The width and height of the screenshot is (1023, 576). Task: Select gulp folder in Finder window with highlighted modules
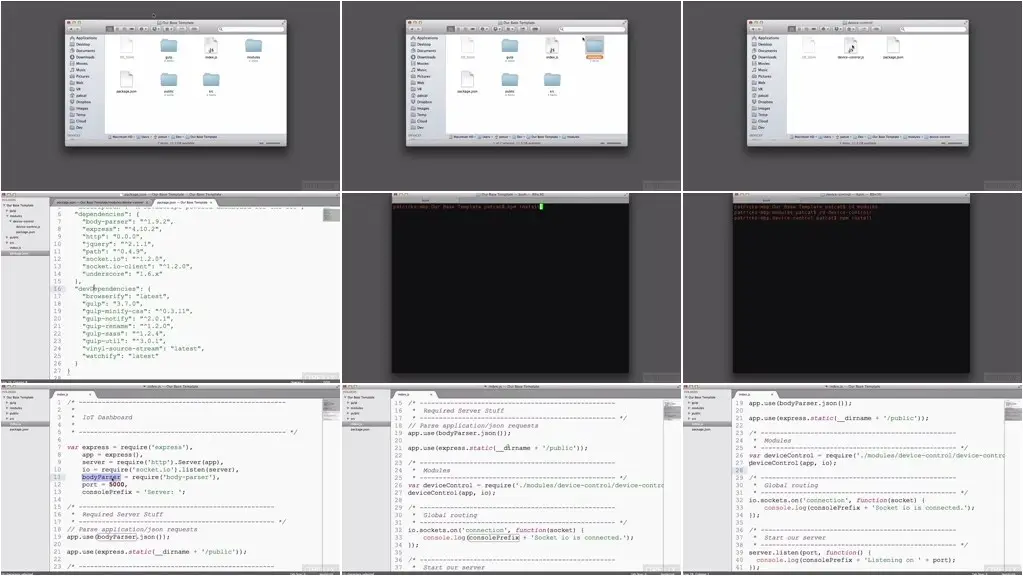[510, 48]
